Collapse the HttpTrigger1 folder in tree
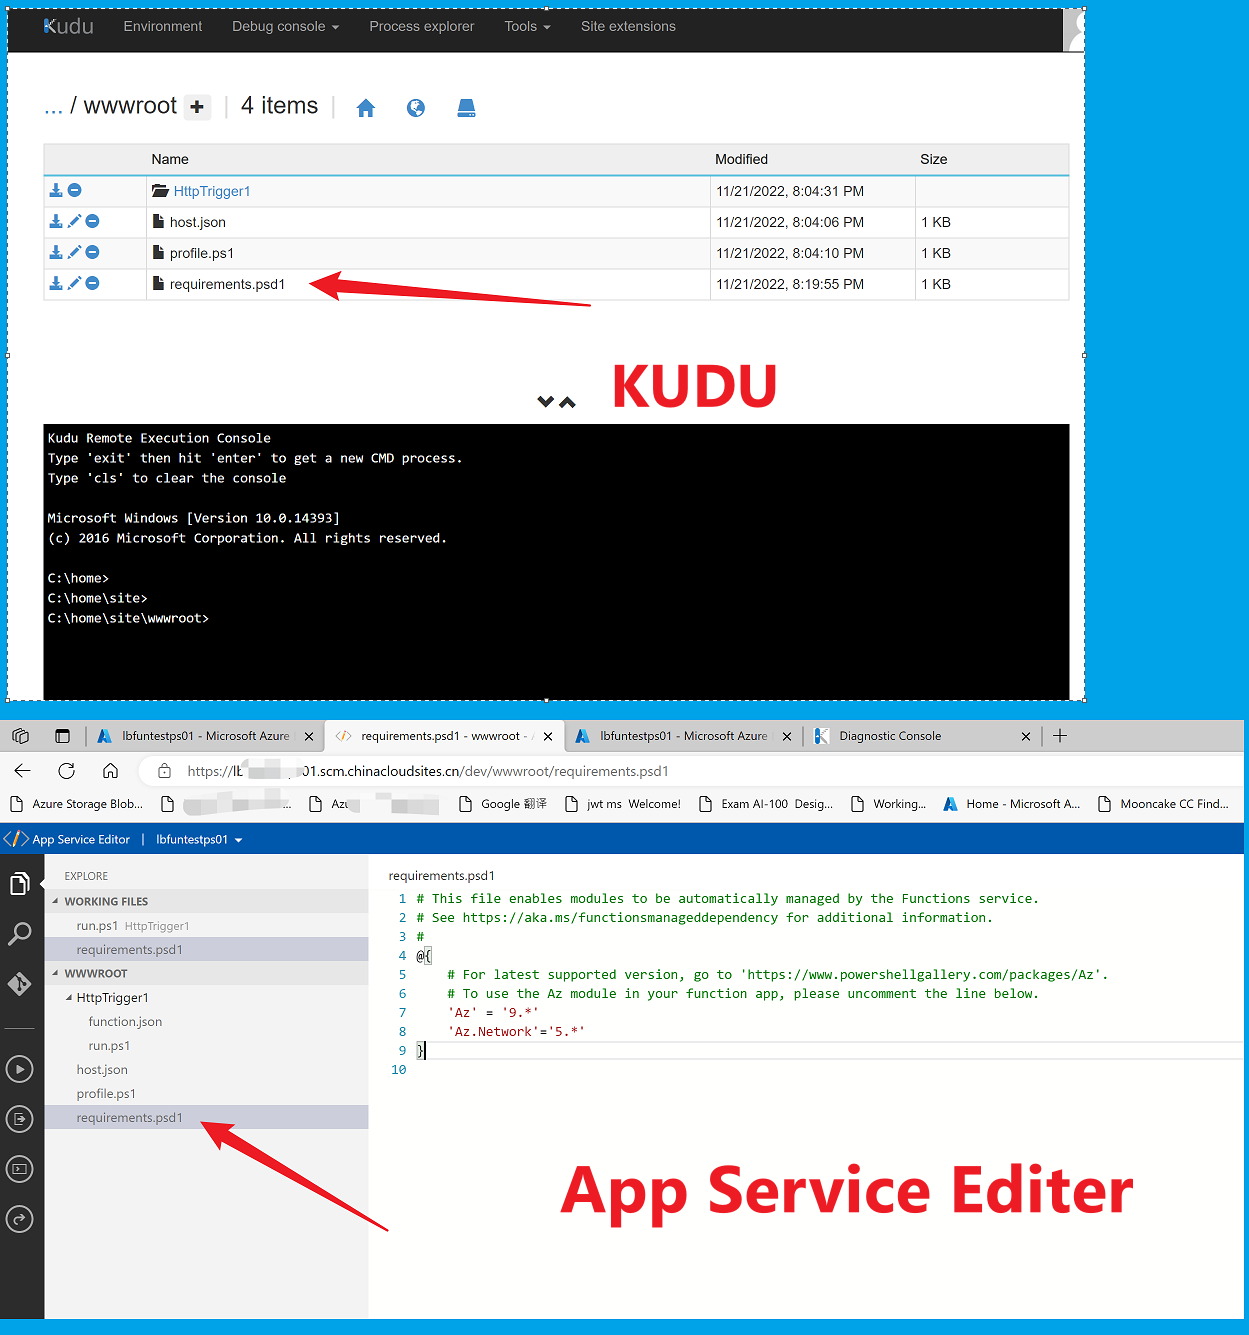The width and height of the screenshot is (1249, 1335). coord(69,998)
